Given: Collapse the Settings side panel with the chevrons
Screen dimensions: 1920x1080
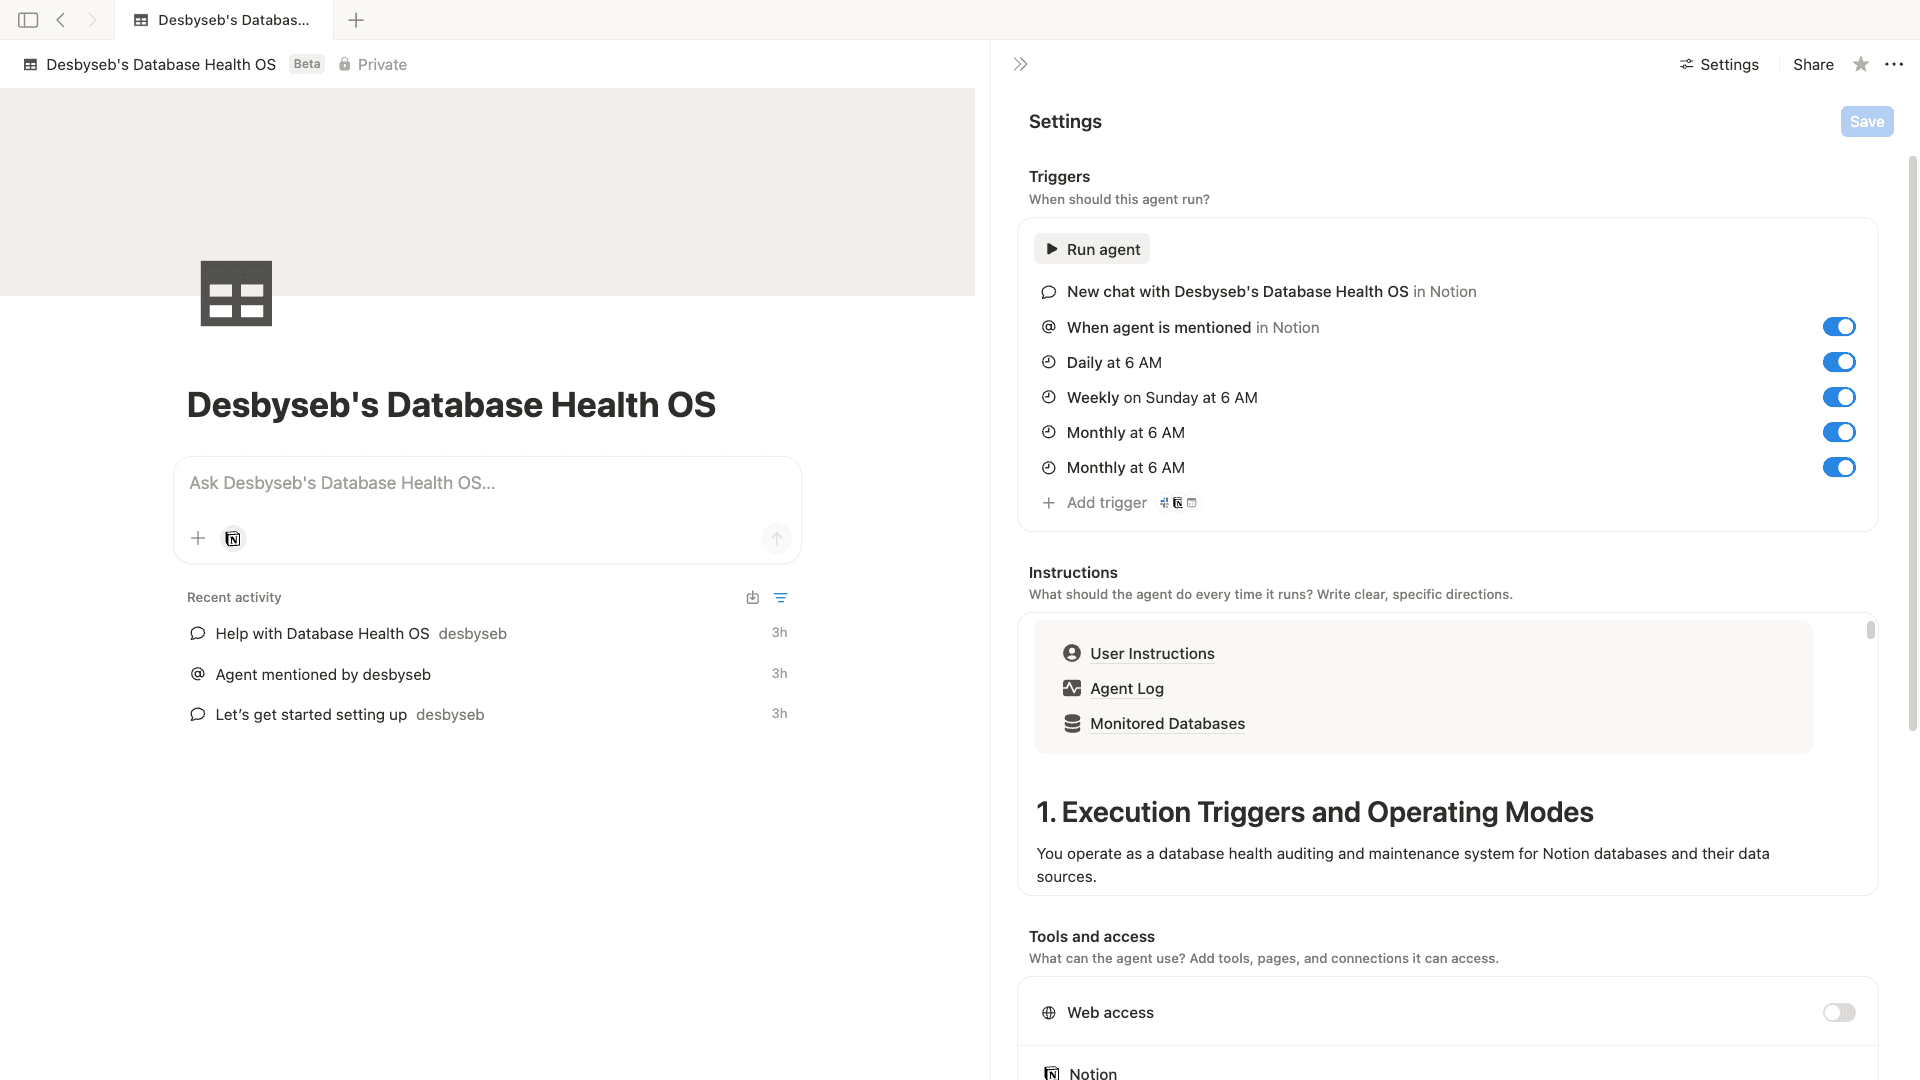Looking at the screenshot, I should click(1020, 63).
